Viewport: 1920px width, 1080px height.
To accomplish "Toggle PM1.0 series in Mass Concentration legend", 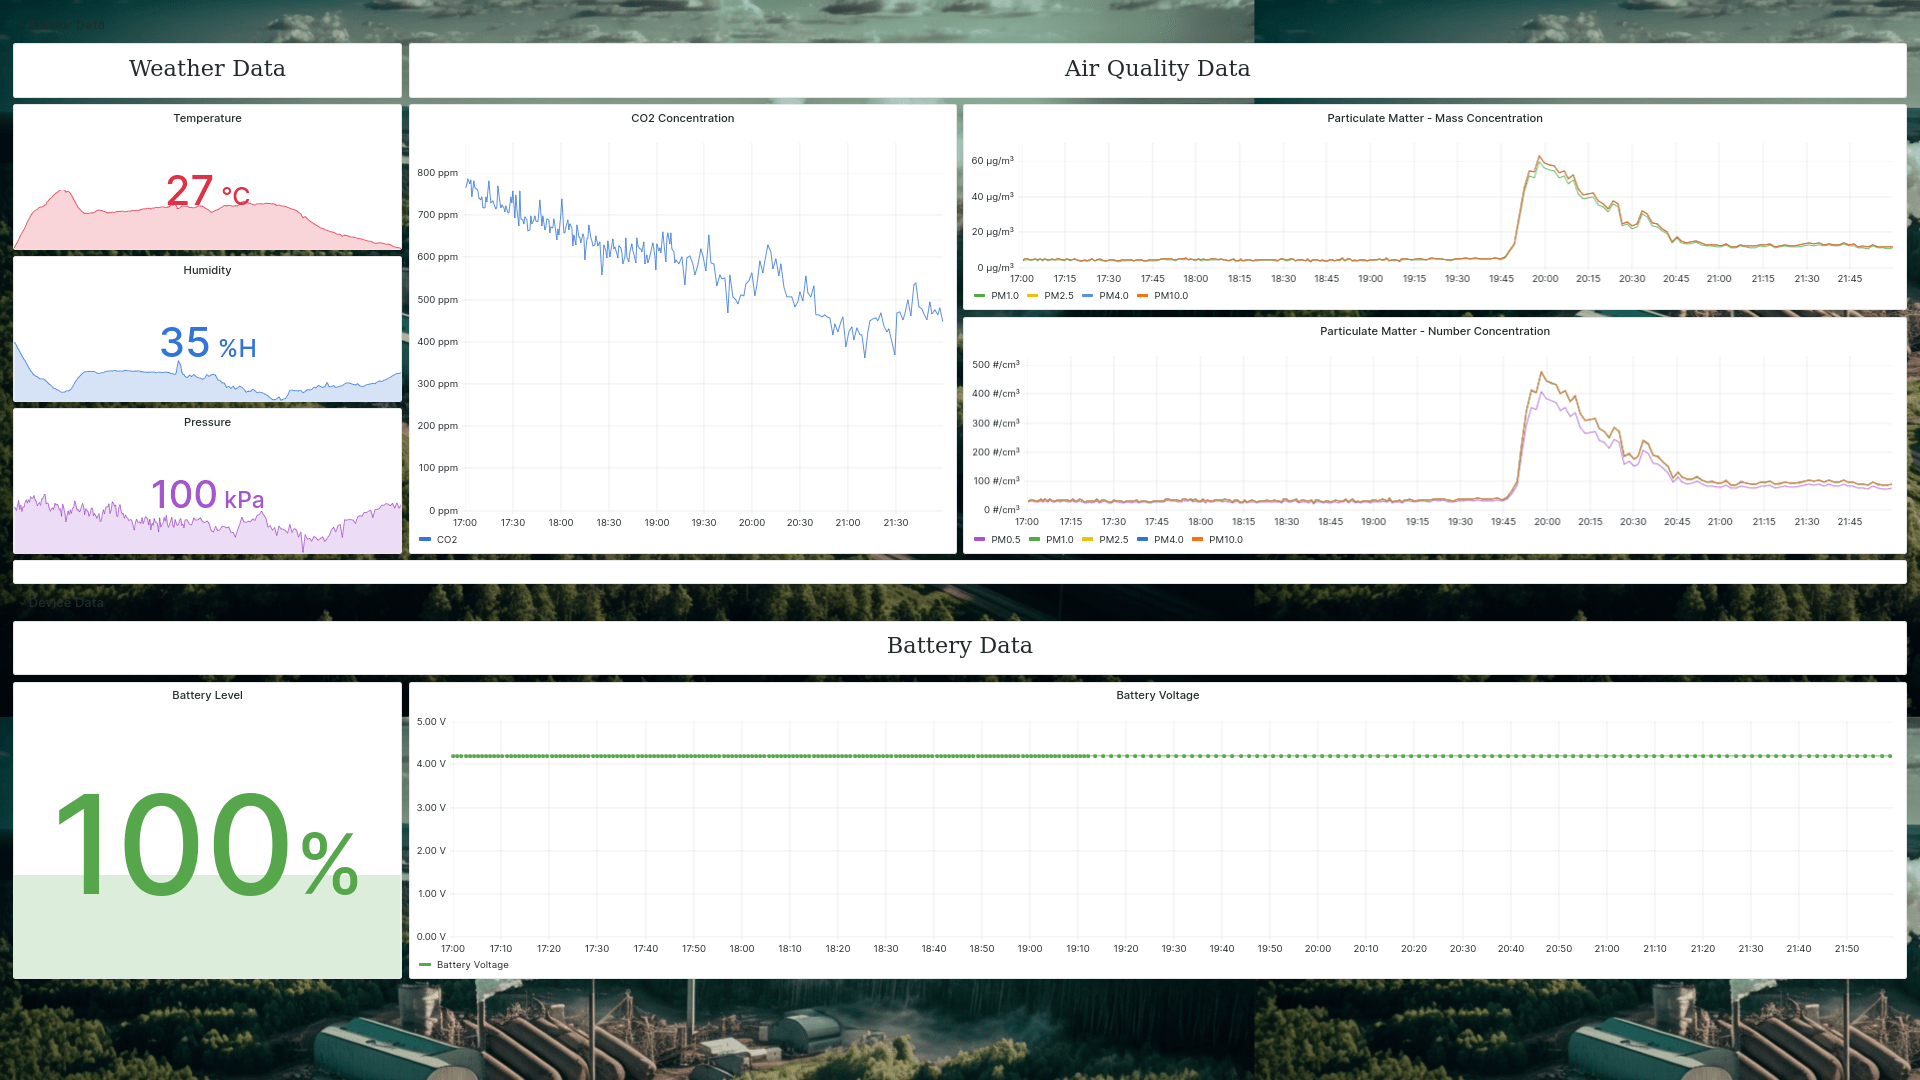I will [x=1004, y=296].
